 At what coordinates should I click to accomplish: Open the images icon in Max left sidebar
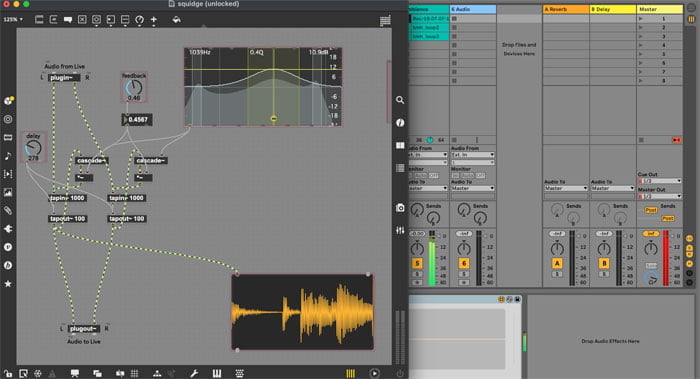(8, 192)
